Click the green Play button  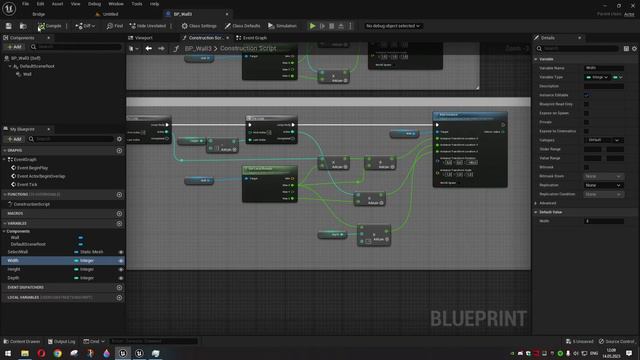coord(313,26)
